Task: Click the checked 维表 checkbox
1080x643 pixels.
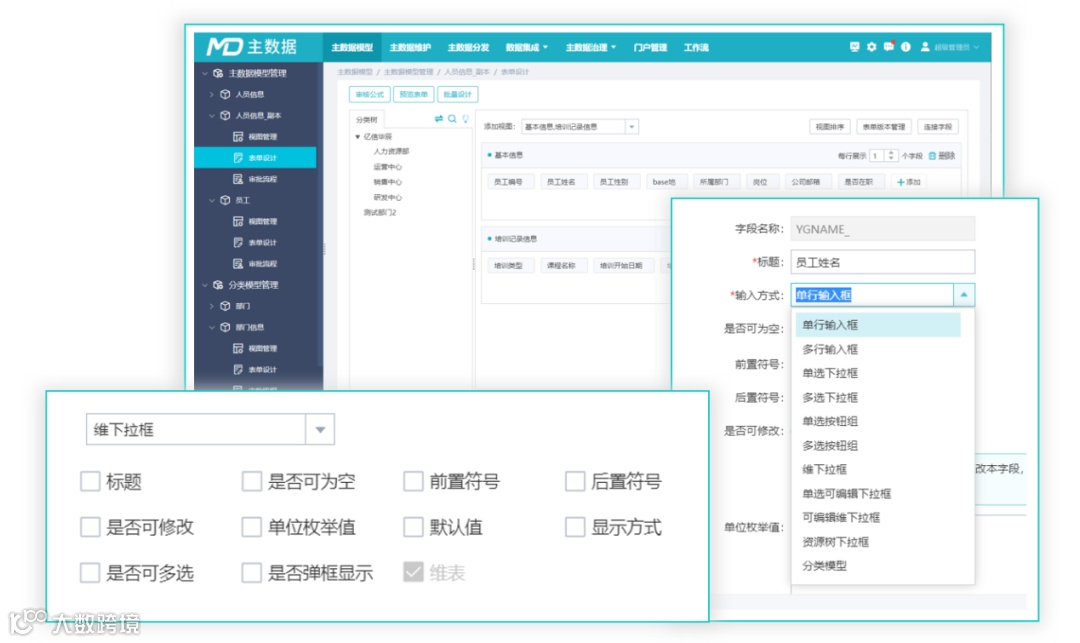Action: [413, 572]
